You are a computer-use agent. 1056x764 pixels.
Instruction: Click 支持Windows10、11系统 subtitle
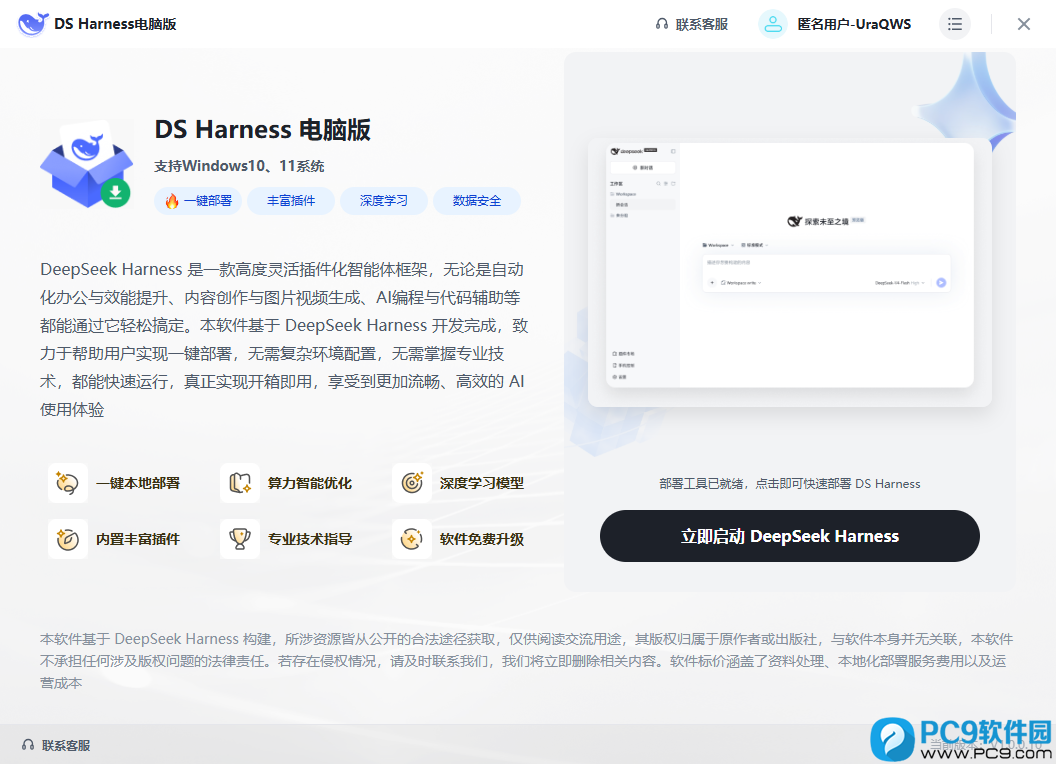click(x=239, y=166)
